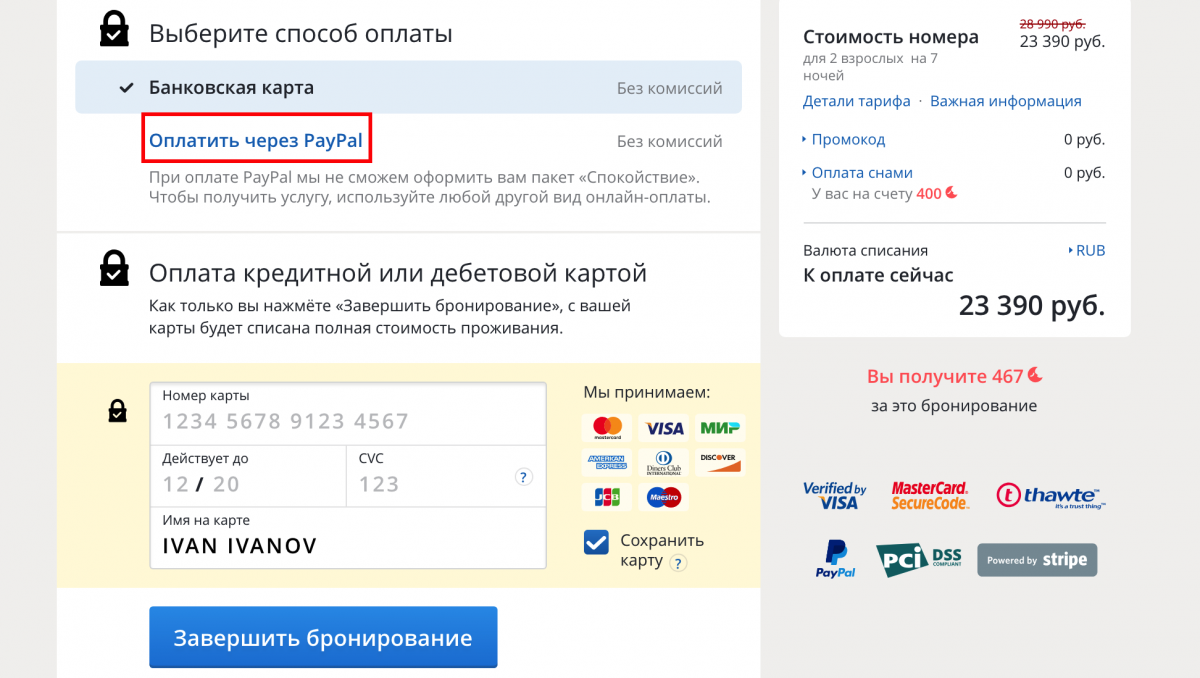Click the Thawte trust badge

pyautogui.click(x=1051, y=495)
